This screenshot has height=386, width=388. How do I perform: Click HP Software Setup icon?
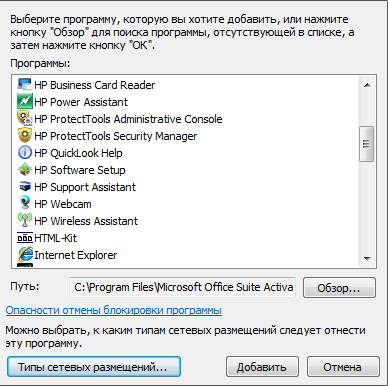point(25,170)
